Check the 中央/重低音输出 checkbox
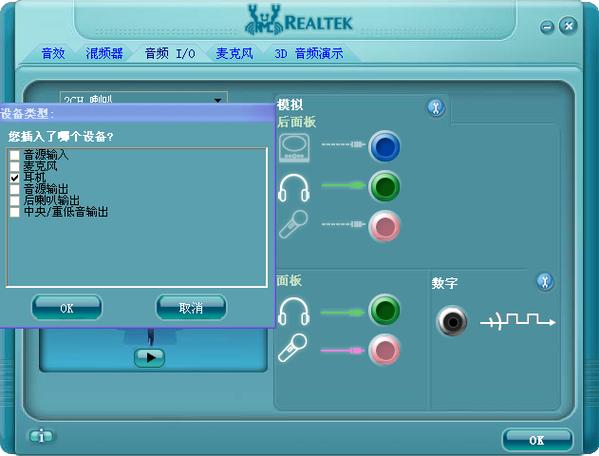599x456 pixels. 15,212
